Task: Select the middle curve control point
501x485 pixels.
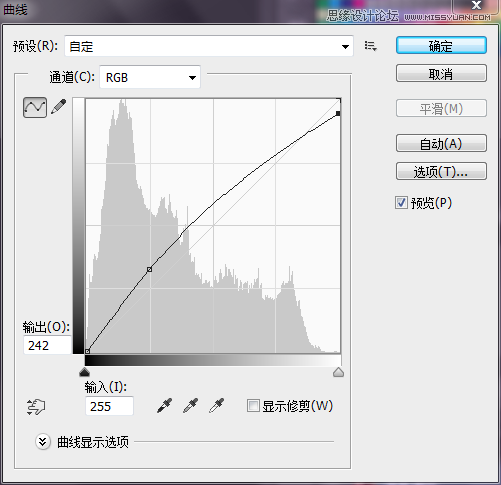Action: [149, 269]
